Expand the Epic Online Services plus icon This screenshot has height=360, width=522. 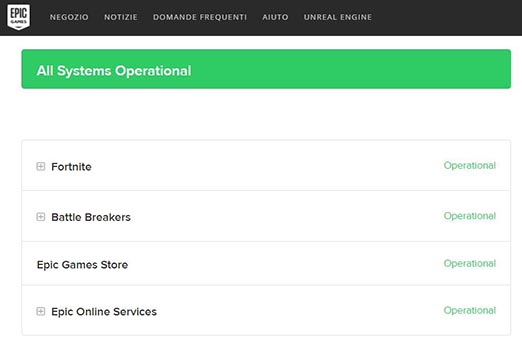coord(41,311)
